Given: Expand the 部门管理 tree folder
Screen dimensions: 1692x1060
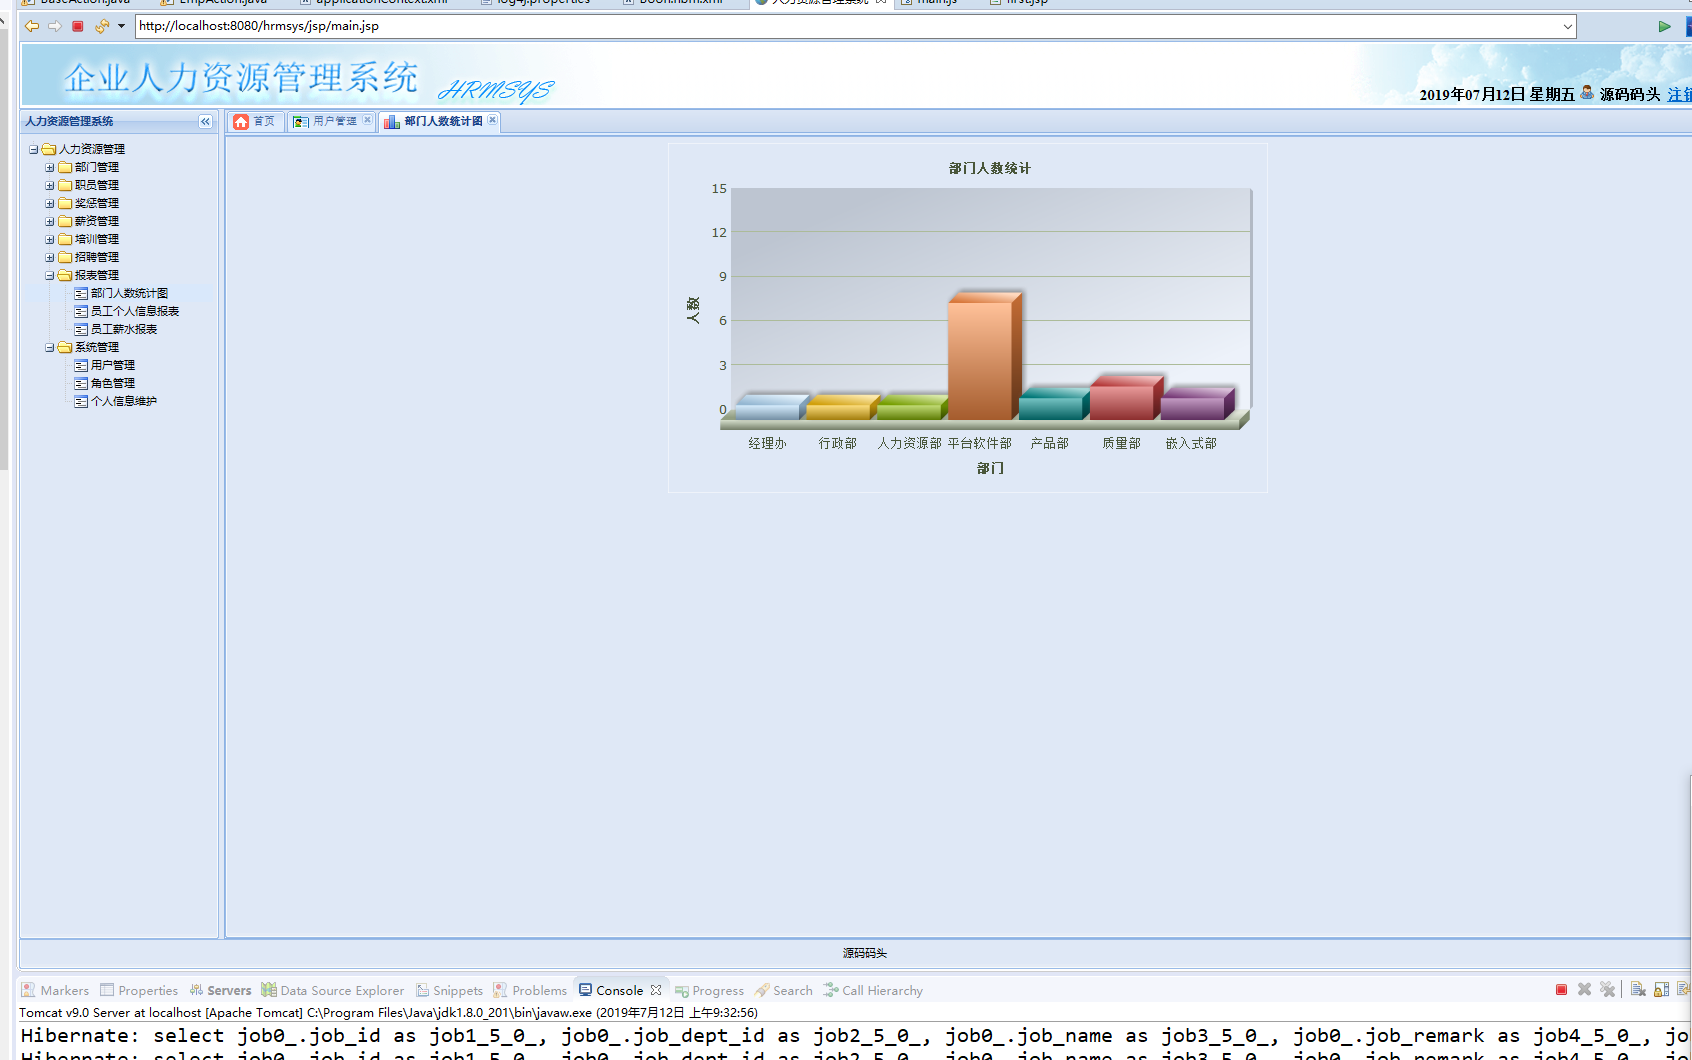Looking at the screenshot, I should point(50,168).
